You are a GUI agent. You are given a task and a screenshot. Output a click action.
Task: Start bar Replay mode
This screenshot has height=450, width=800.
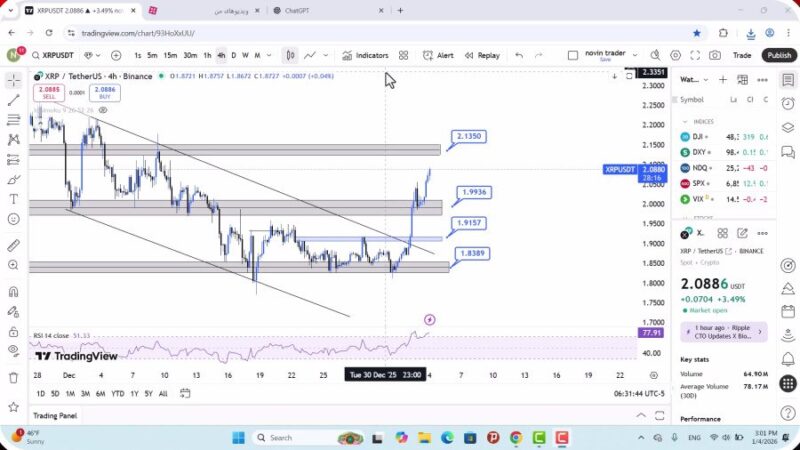click(481, 55)
